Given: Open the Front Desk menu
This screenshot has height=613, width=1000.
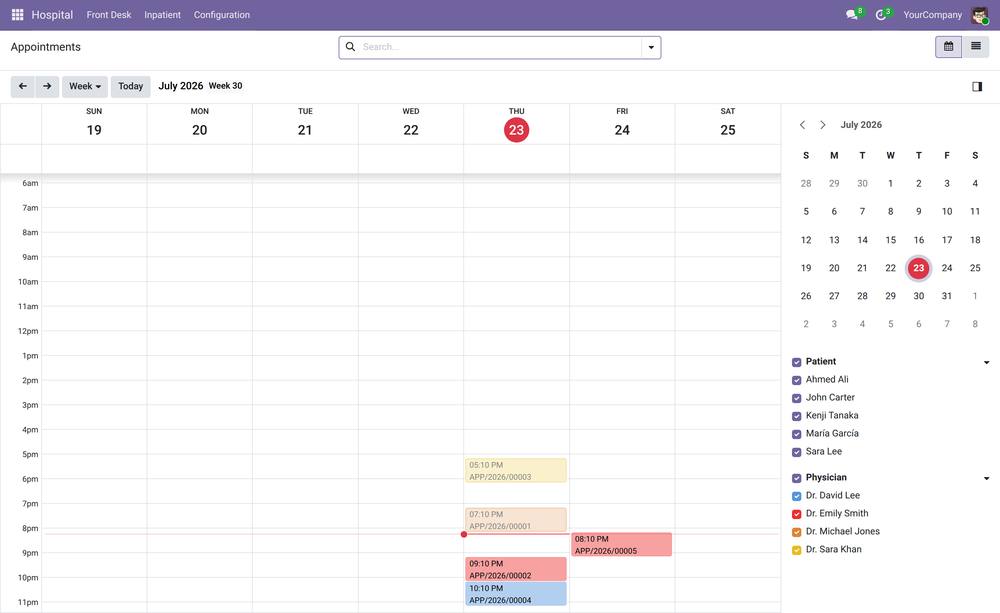Looking at the screenshot, I should tap(109, 15).
